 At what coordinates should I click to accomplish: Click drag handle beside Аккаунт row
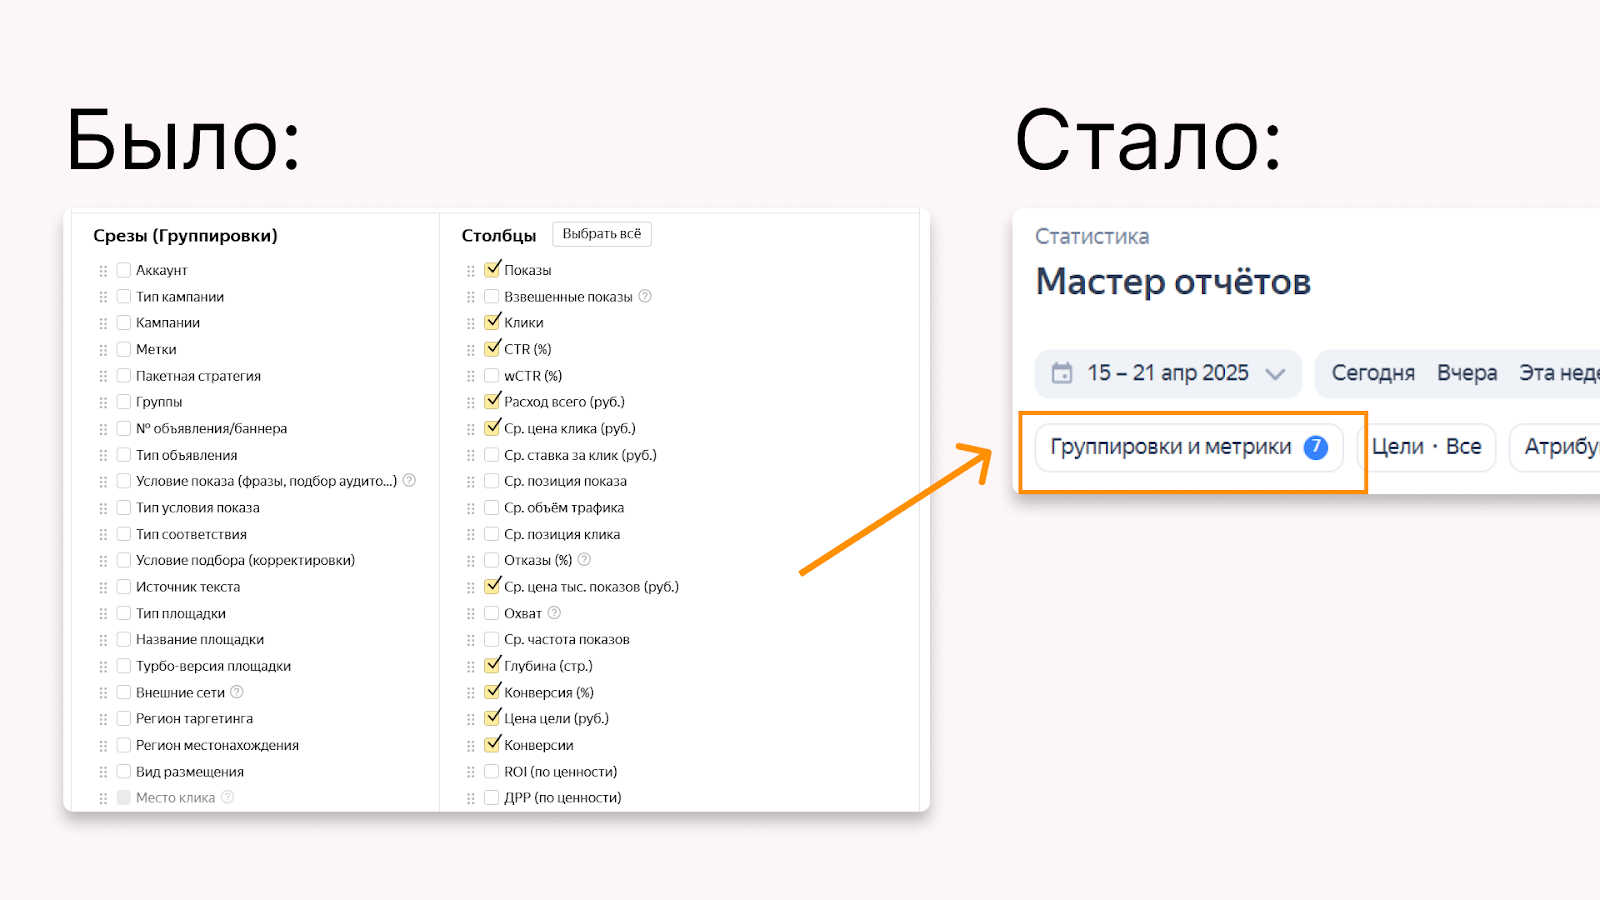[x=103, y=271]
